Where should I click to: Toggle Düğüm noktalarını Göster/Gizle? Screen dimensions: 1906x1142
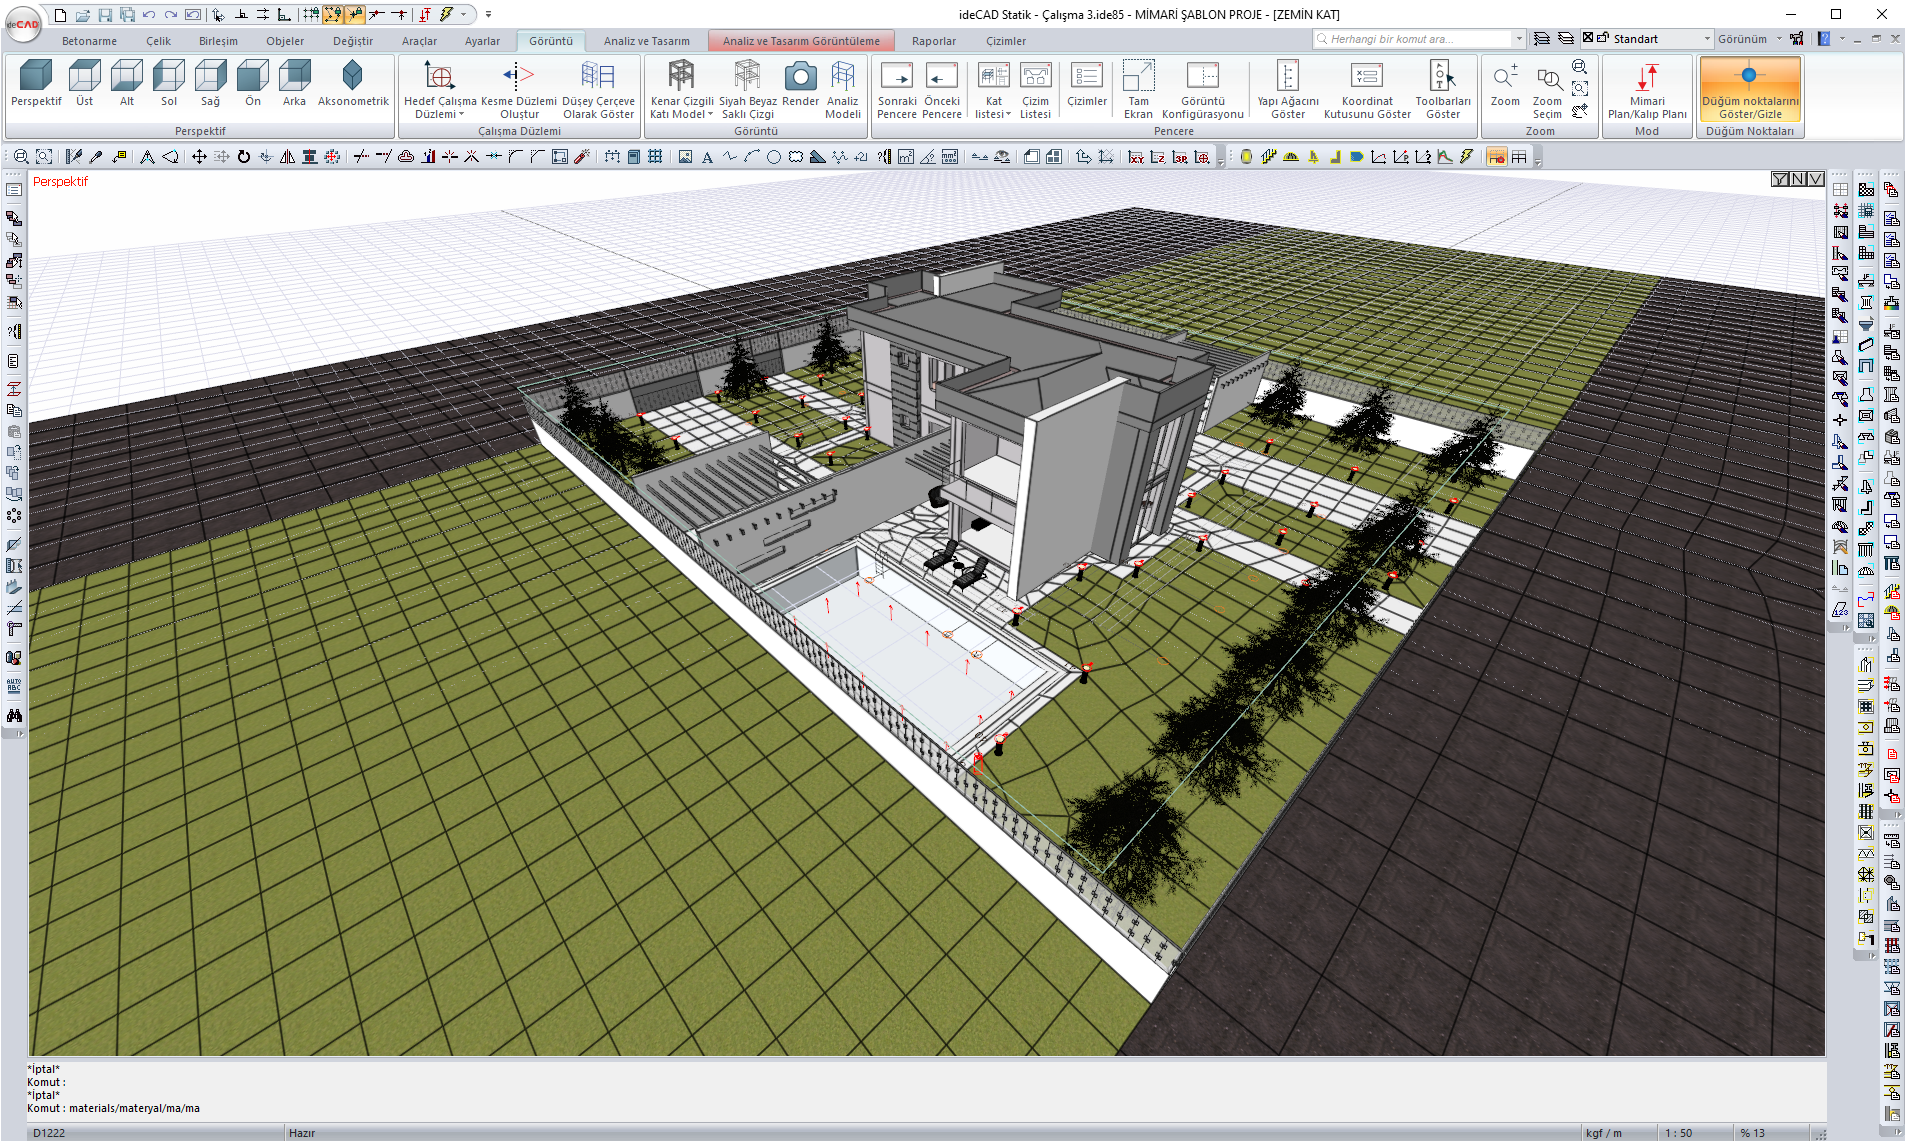click(x=1749, y=89)
